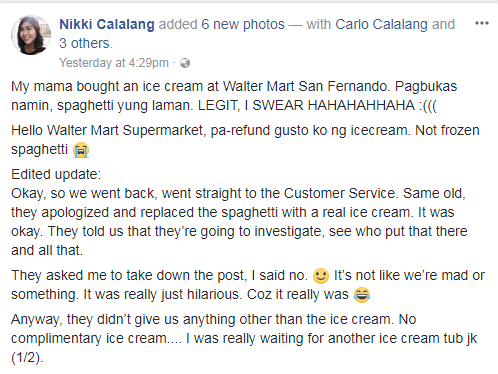498x374 pixels.
Task: Click the laughing tears emoji after "really was"
Action: click(x=362, y=295)
